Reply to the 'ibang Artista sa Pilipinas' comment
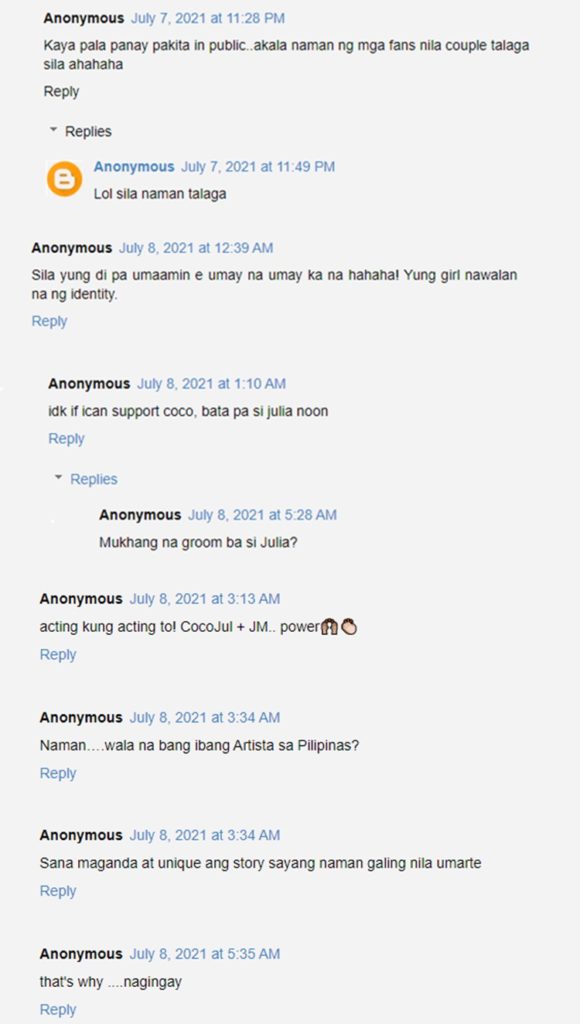This screenshot has width=580, height=1024. tap(58, 773)
